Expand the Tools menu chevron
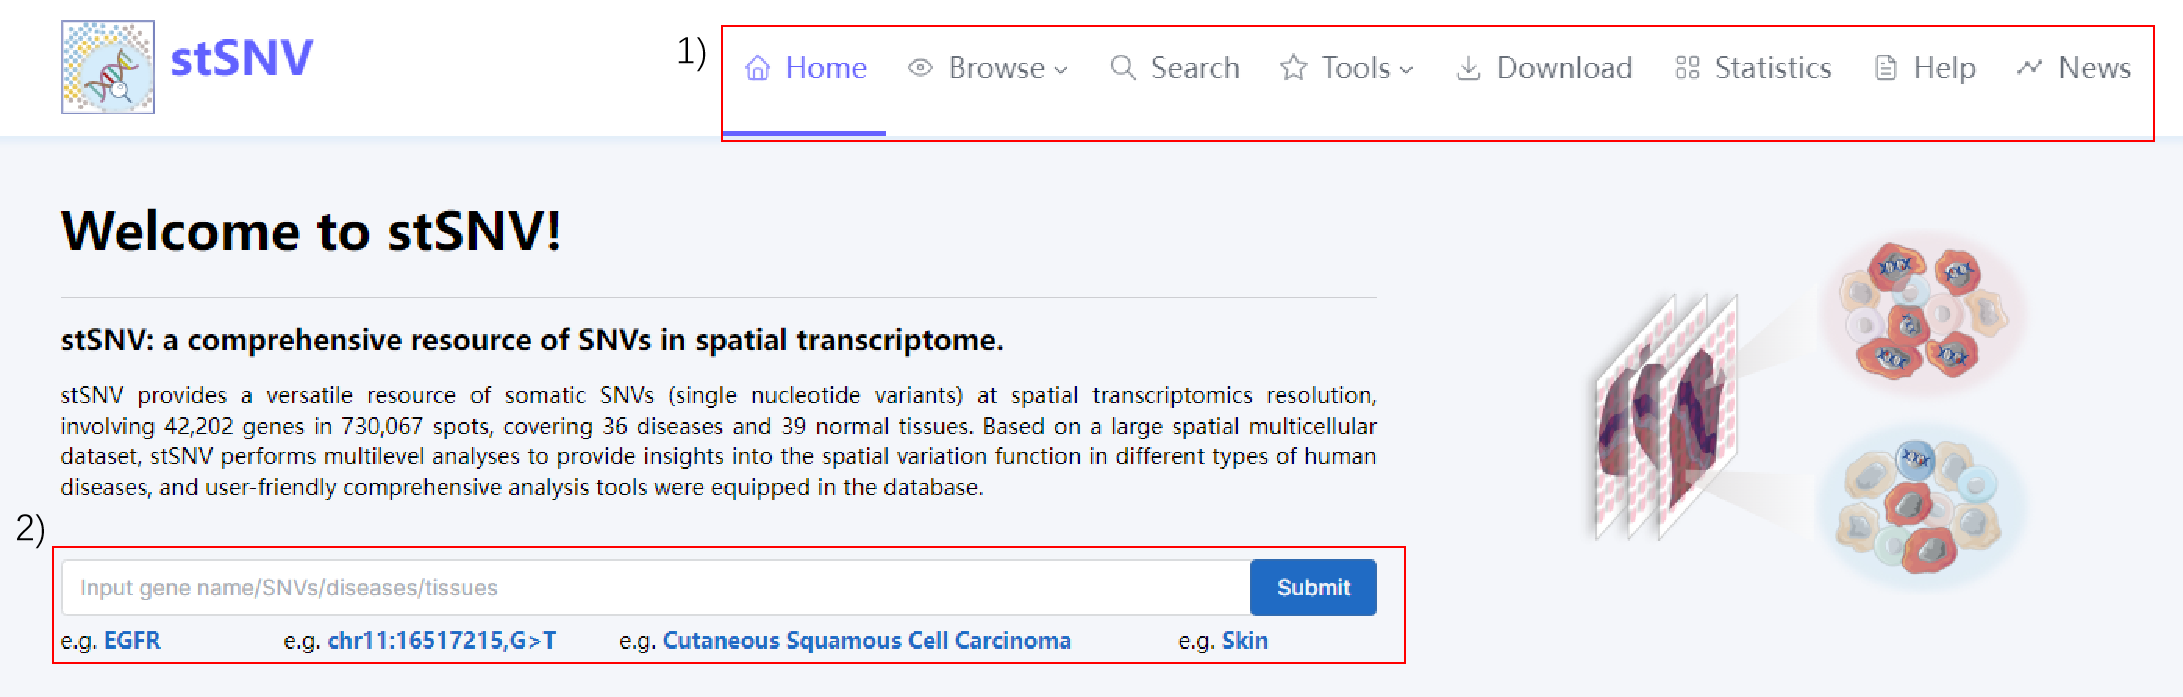 click(x=1406, y=70)
